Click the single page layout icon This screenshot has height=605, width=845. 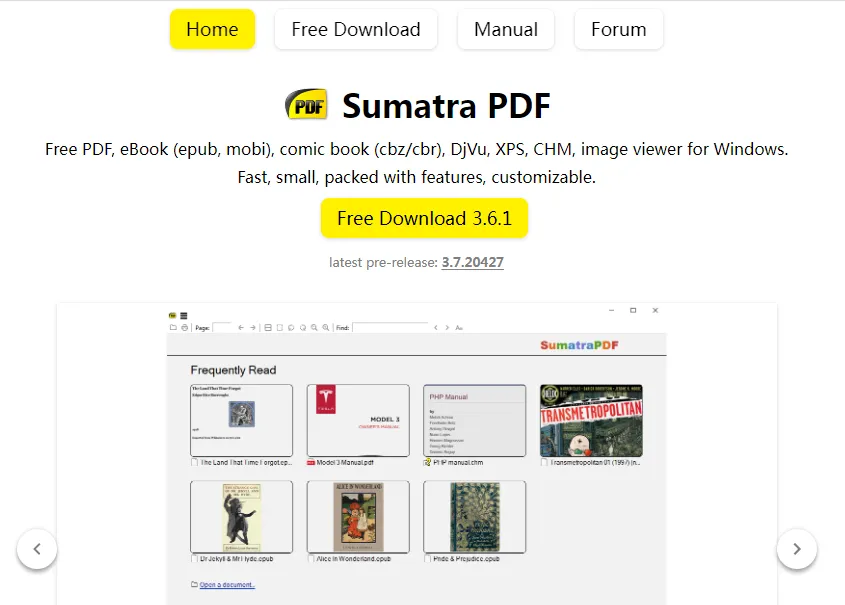click(x=280, y=328)
